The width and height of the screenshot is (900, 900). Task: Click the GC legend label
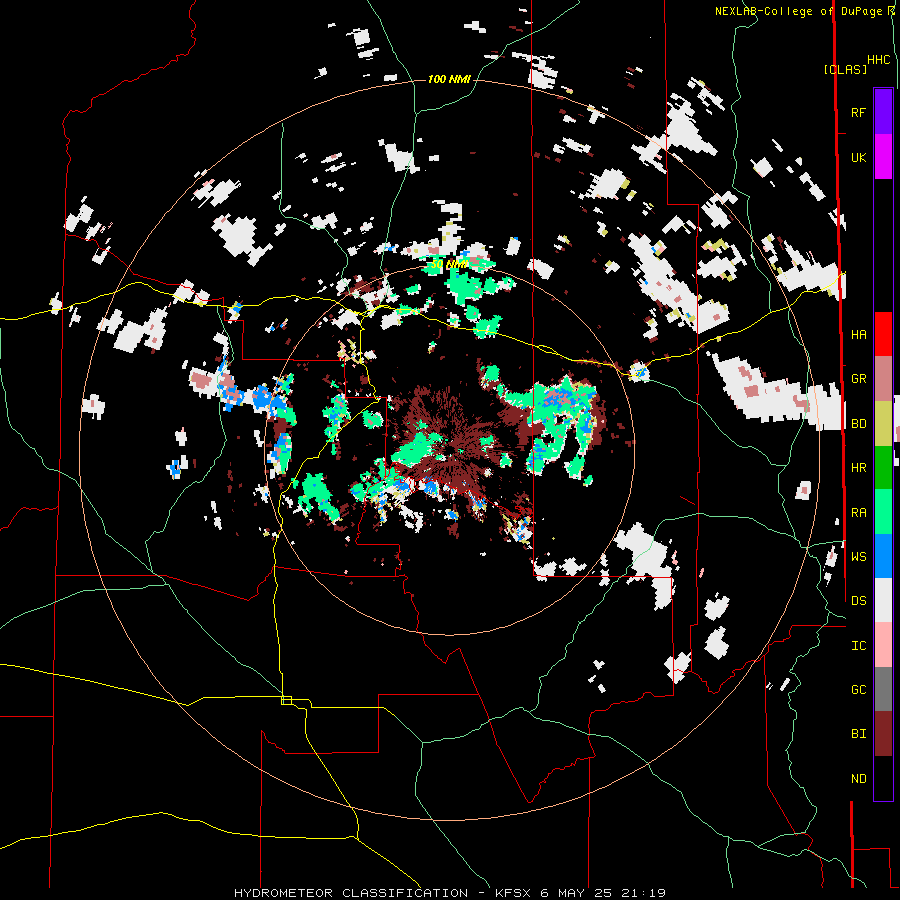(x=858, y=690)
